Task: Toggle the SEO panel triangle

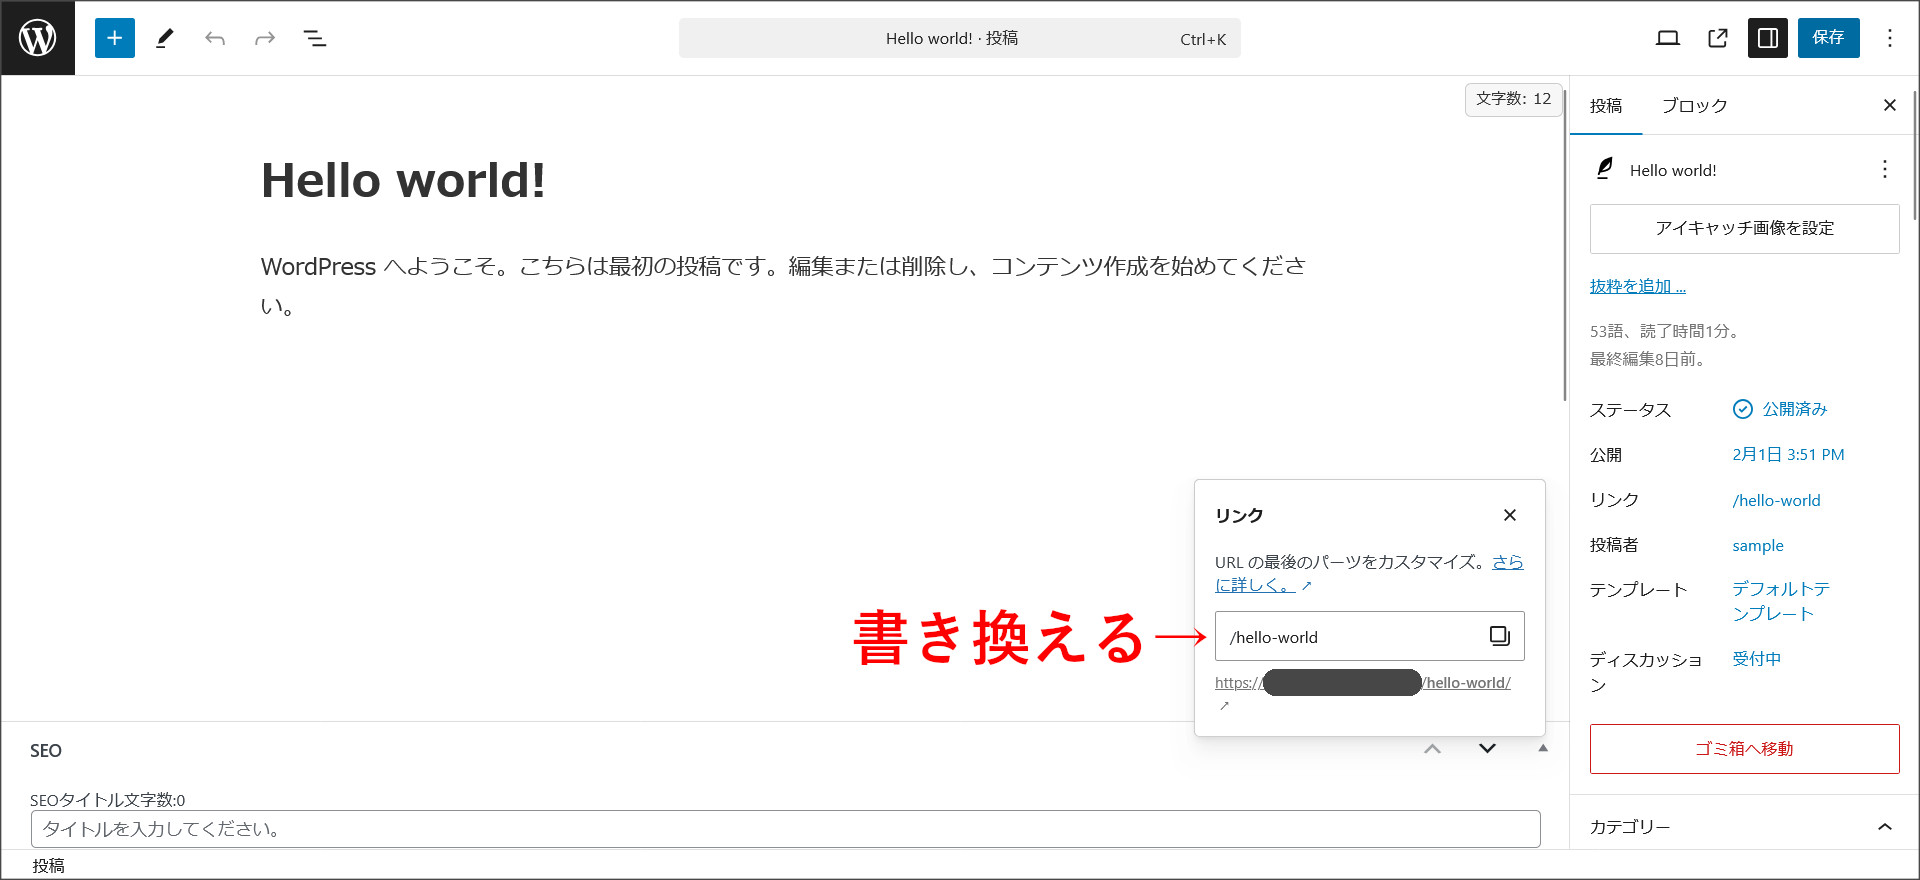Action: pyautogui.click(x=1543, y=749)
